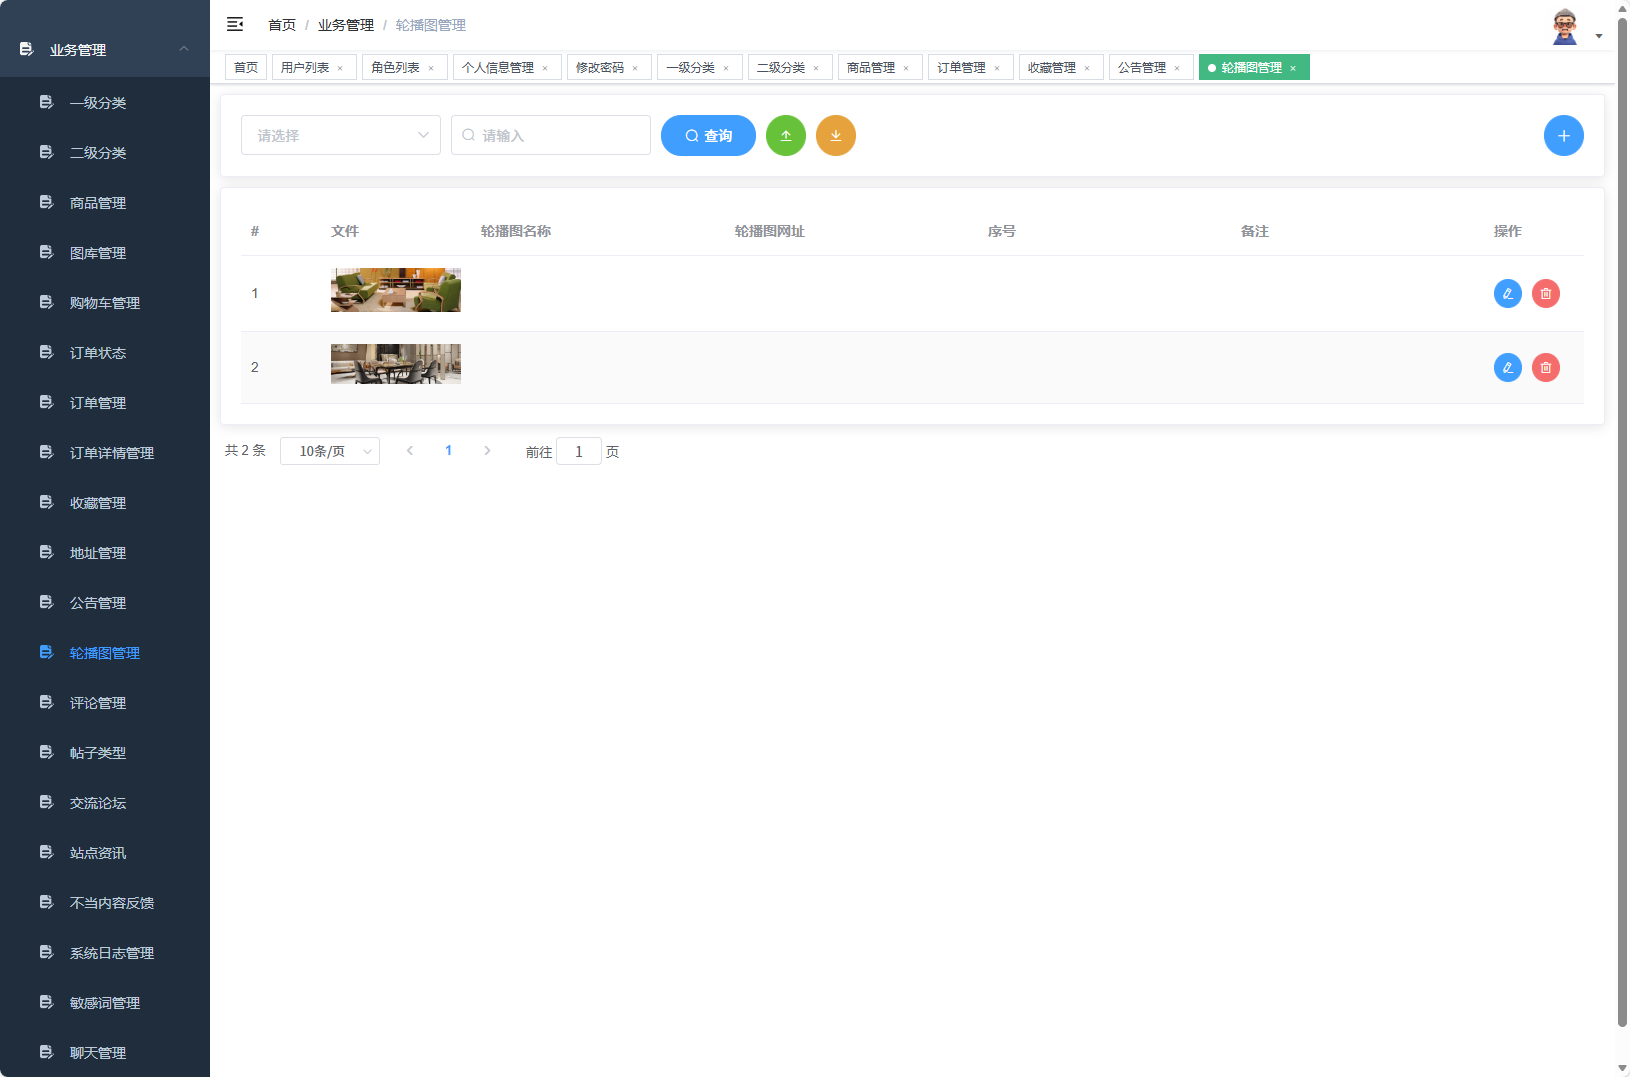1630x1077 pixels.
Task: Edit the second carousel record with pencil icon
Action: coord(1507,367)
